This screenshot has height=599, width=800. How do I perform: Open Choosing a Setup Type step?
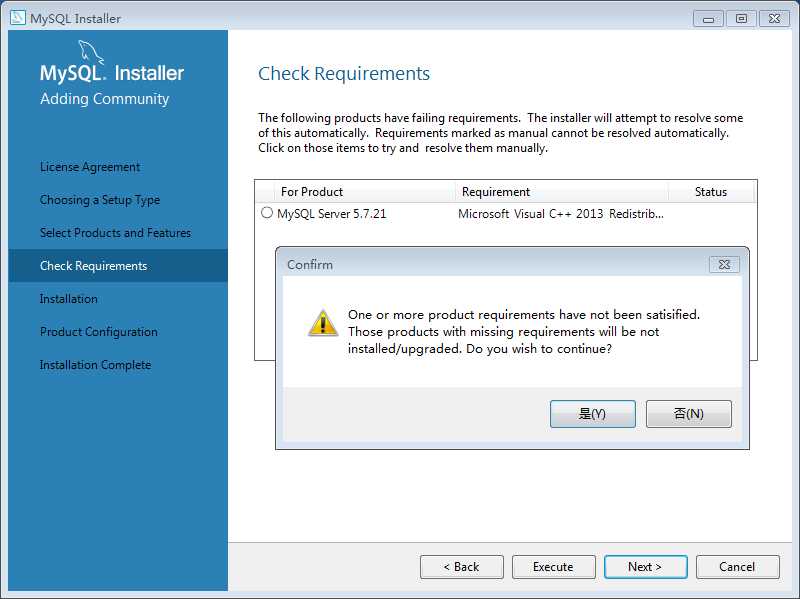pos(100,199)
